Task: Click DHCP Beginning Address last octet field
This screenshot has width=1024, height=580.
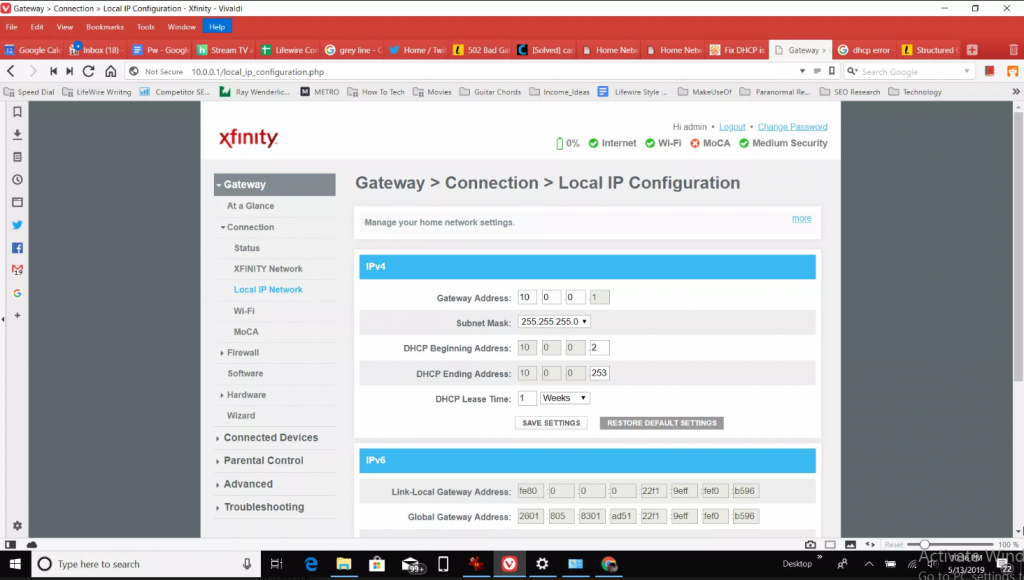Action: pyautogui.click(x=599, y=347)
